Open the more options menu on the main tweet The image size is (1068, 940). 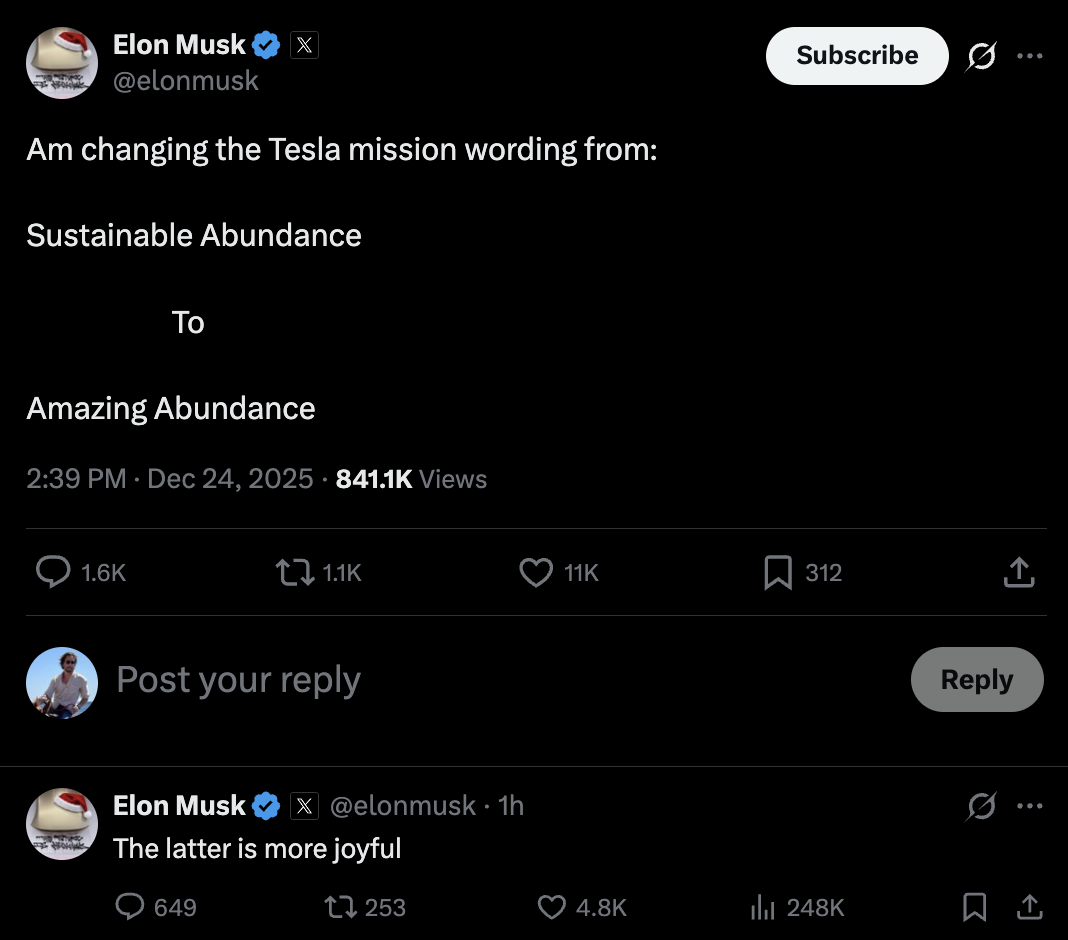(1030, 56)
